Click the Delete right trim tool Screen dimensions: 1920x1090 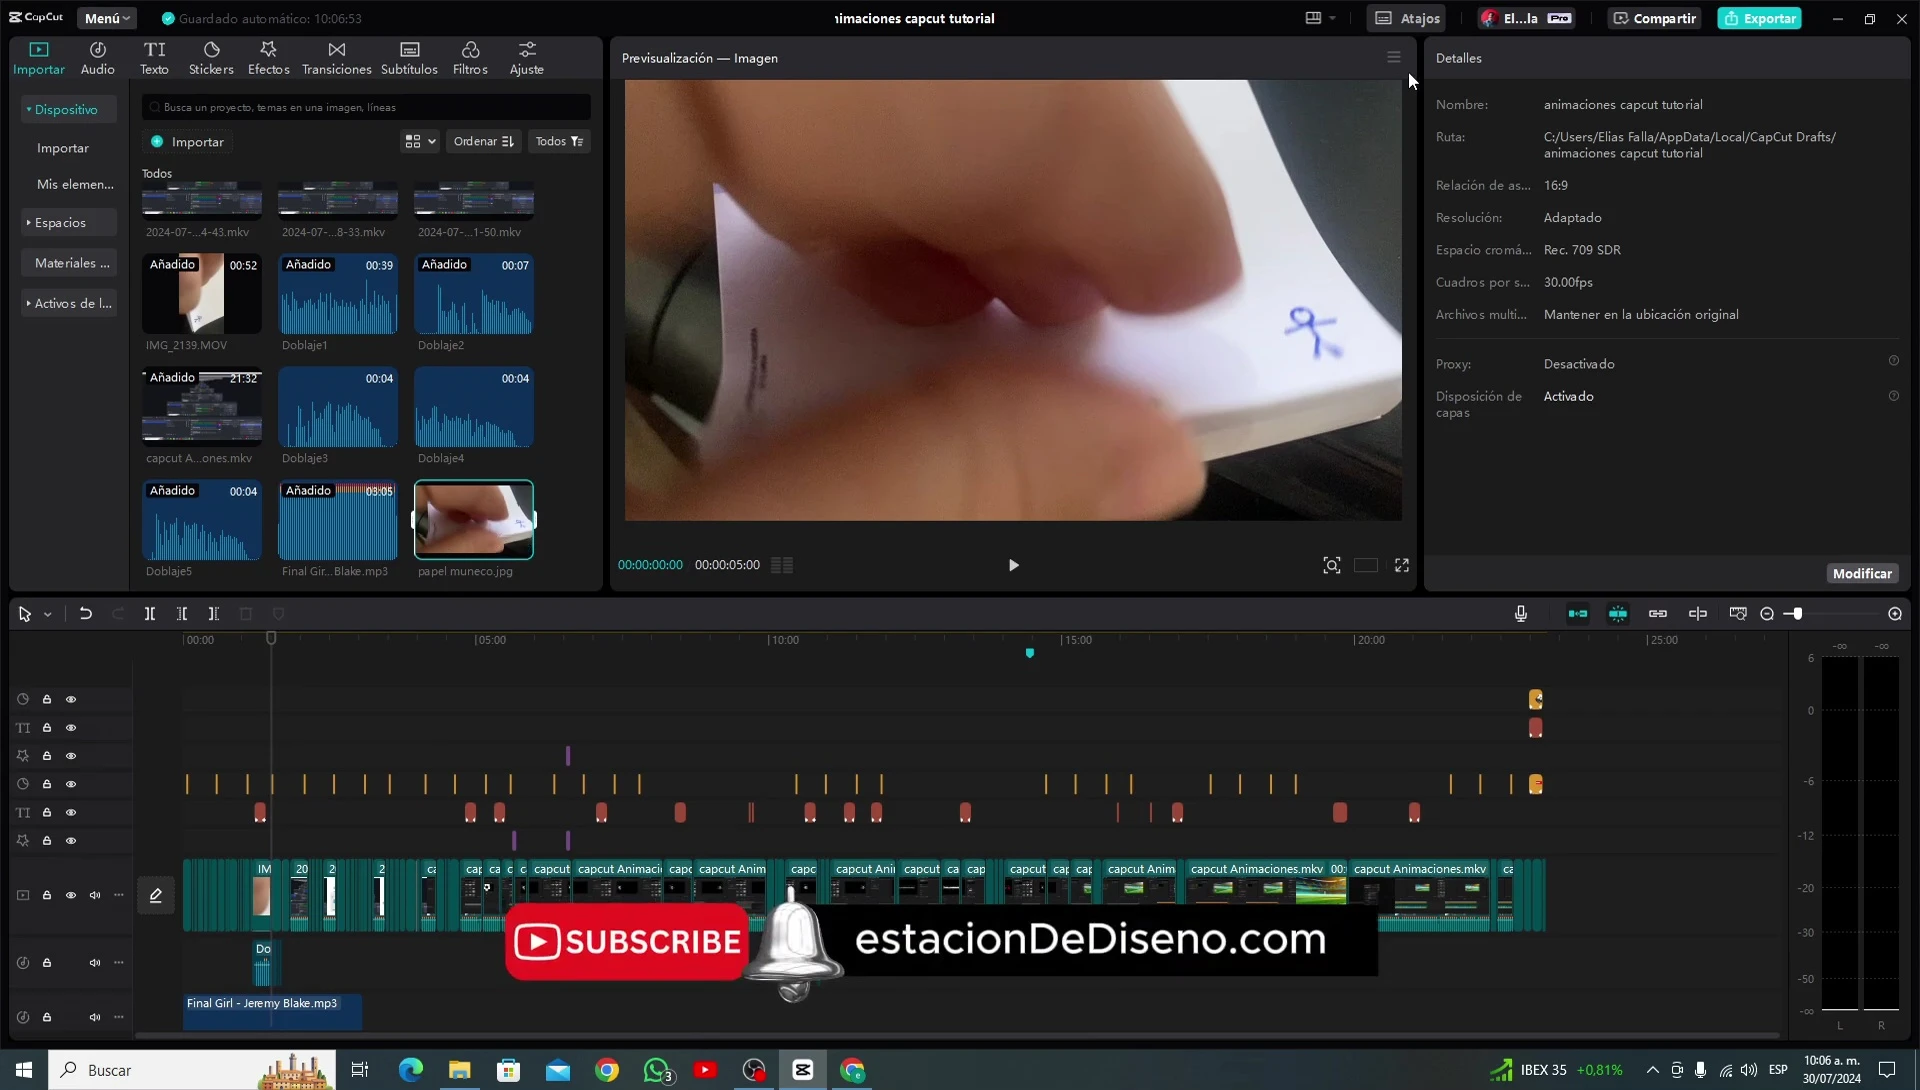point(214,614)
